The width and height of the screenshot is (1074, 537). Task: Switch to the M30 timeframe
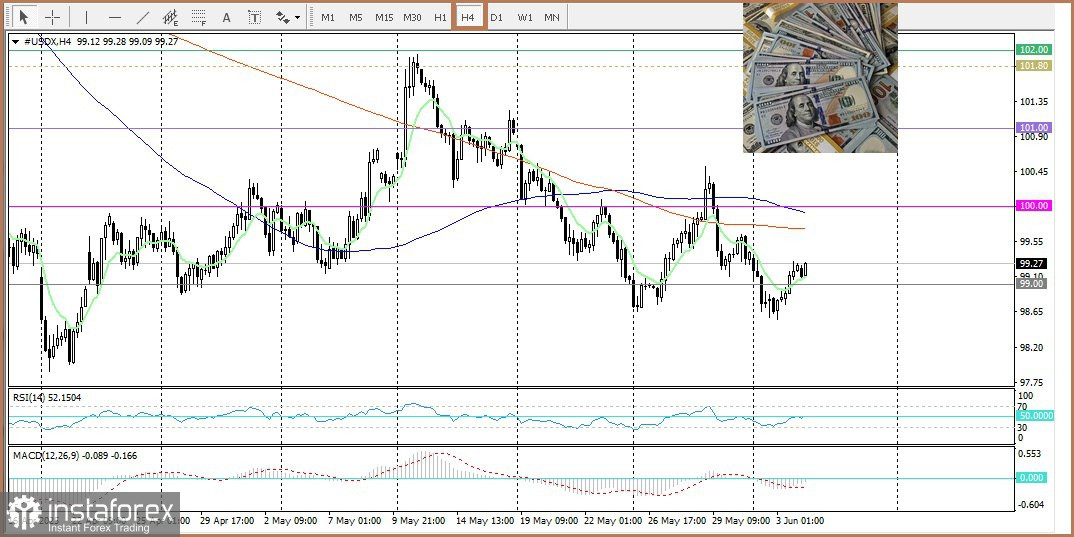click(x=412, y=17)
